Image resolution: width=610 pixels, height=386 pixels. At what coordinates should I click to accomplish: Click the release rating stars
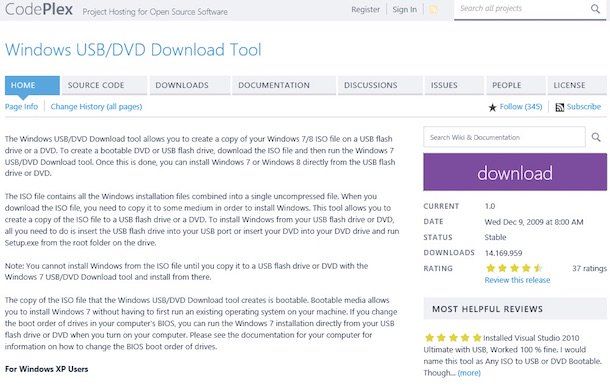point(514,268)
